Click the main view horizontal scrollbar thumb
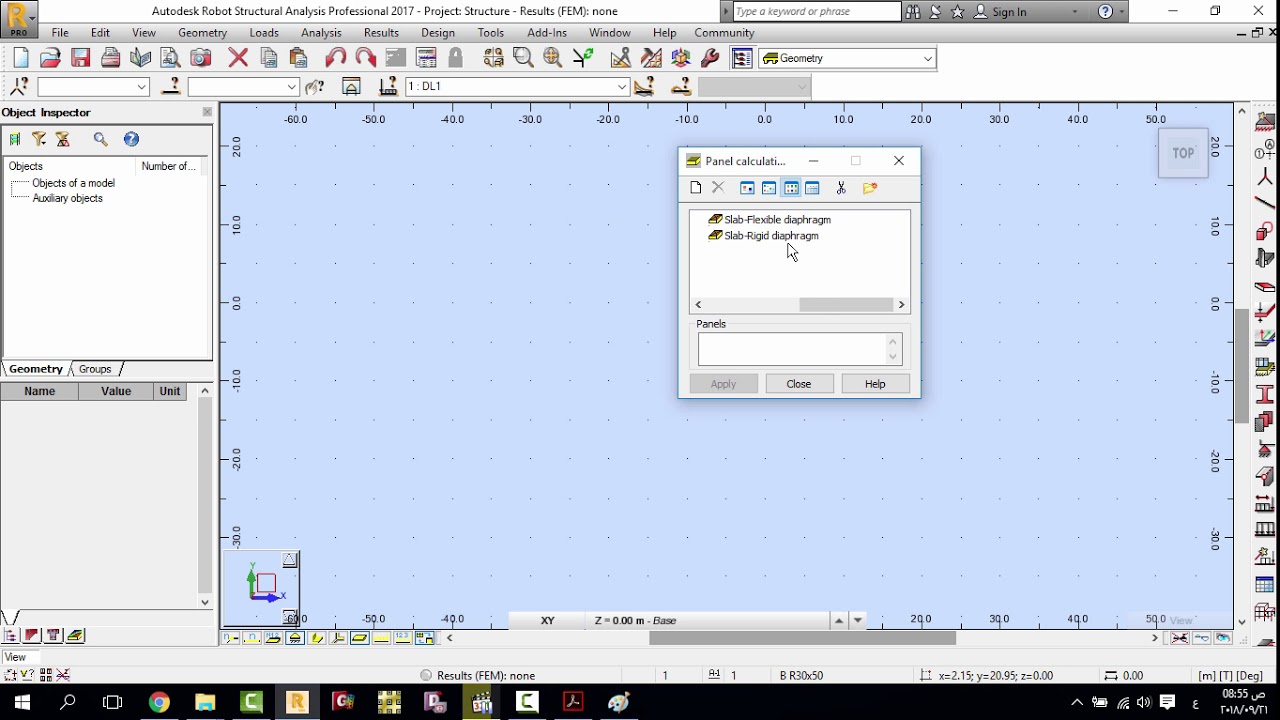The width and height of the screenshot is (1280, 720). pos(802,638)
